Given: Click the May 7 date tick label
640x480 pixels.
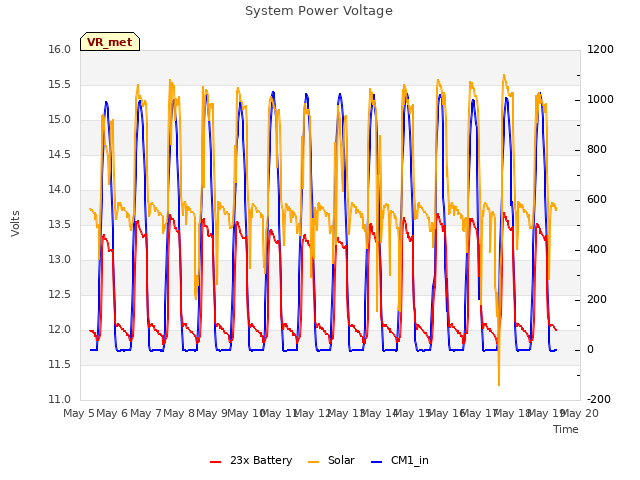Looking at the screenshot, I should [146, 414].
